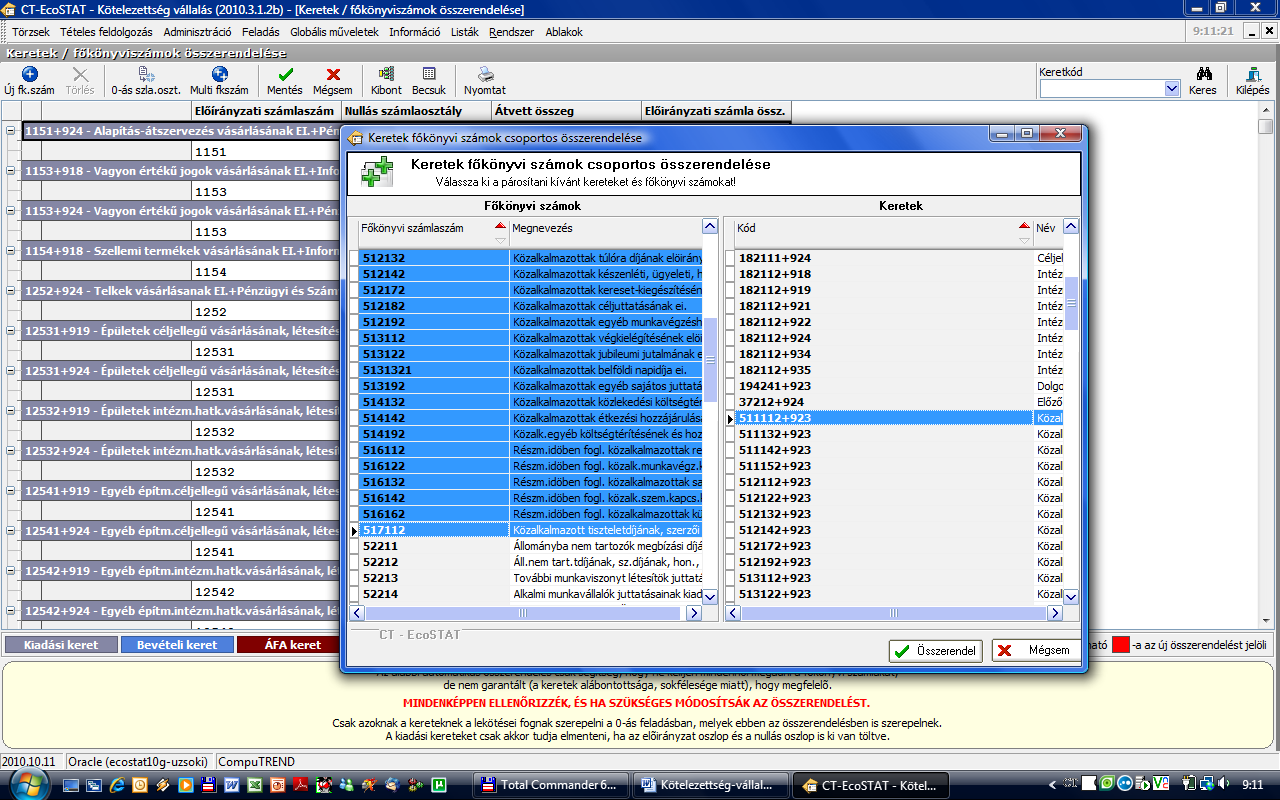Sort Főkönyvi számlaszám ascending with red arrow
1280x800 pixels.
[501, 226]
